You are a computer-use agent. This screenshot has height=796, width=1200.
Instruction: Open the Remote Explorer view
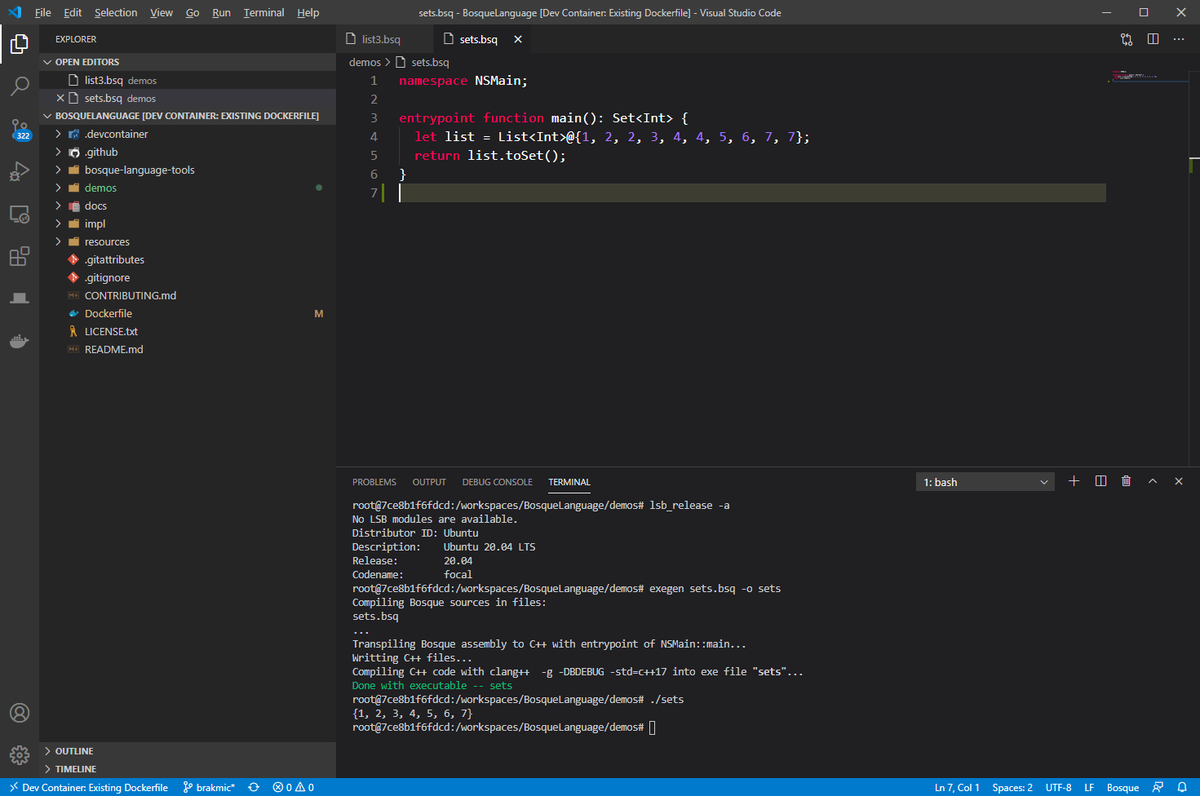19,214
